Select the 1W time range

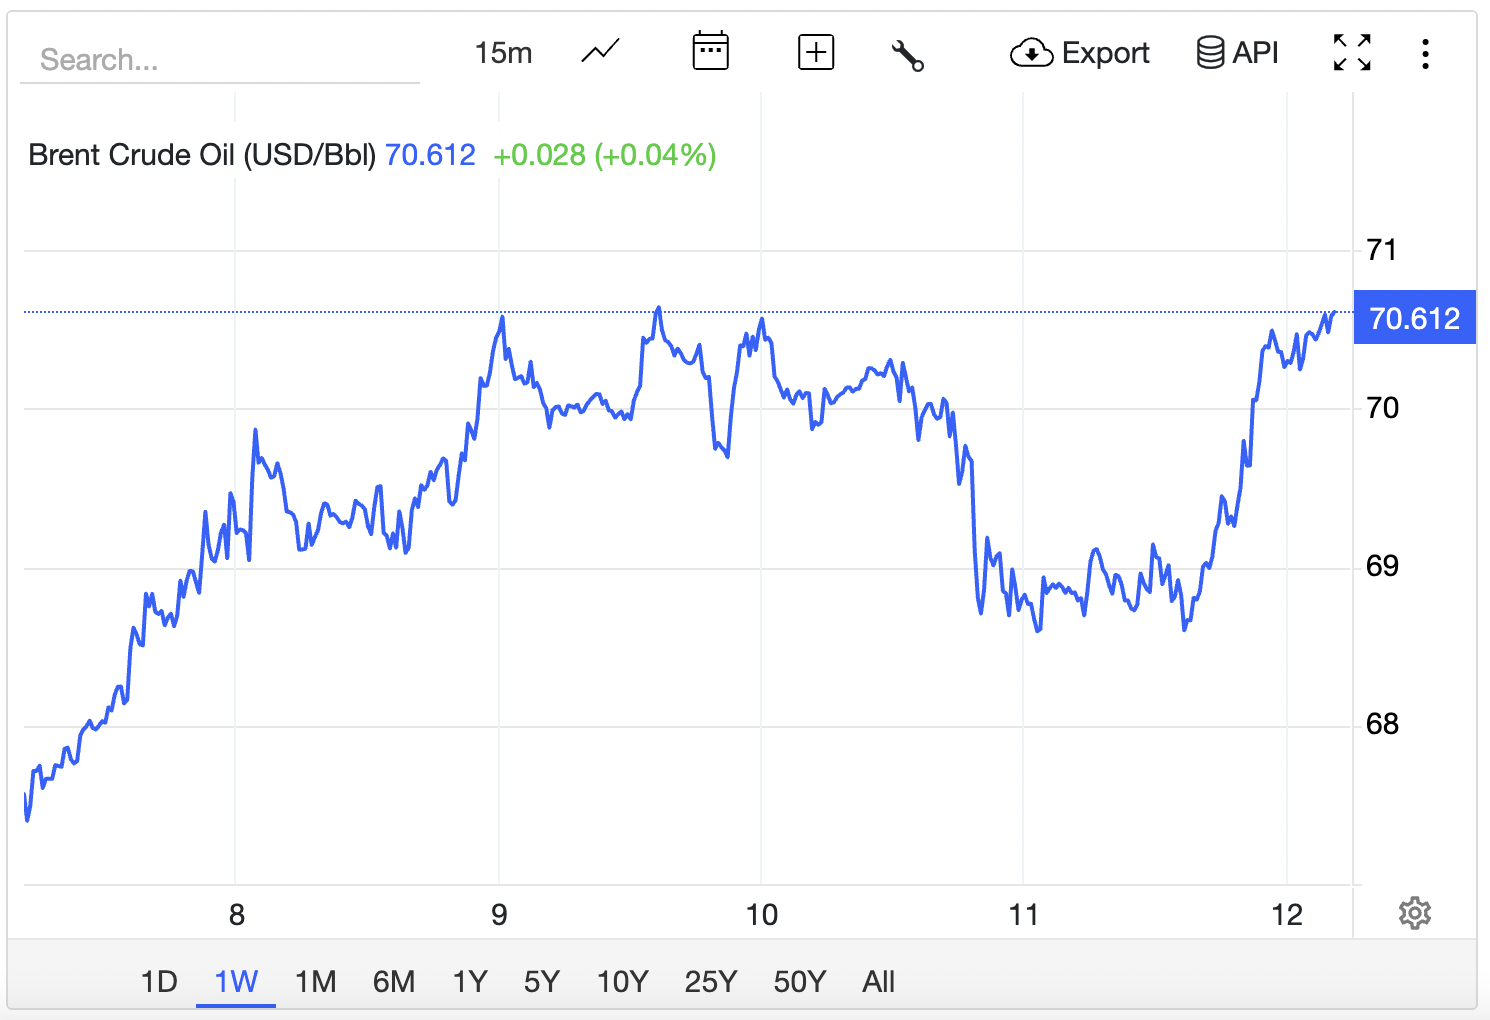tap(236, 981)
